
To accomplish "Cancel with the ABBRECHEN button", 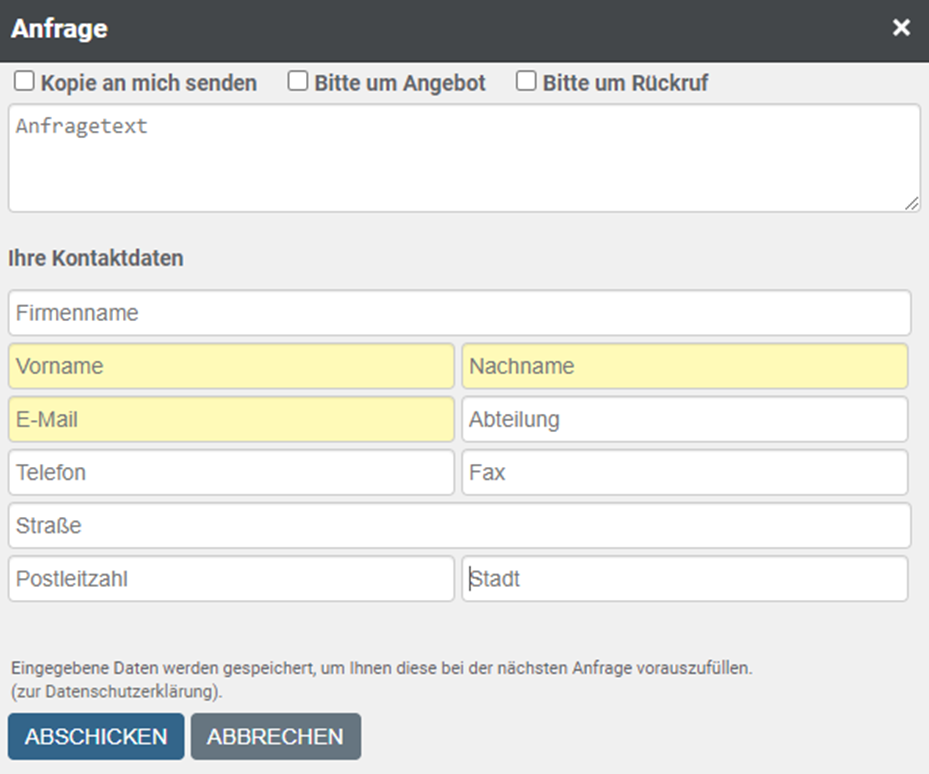I will coord(275,737).
